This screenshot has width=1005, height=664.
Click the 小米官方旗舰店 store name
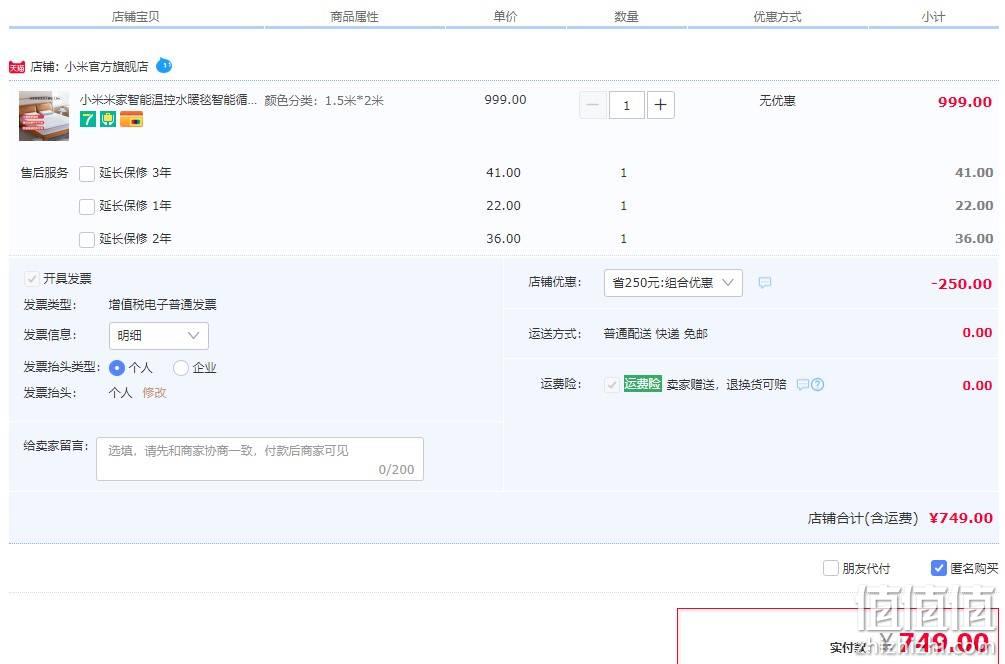(x=106, y=67)
